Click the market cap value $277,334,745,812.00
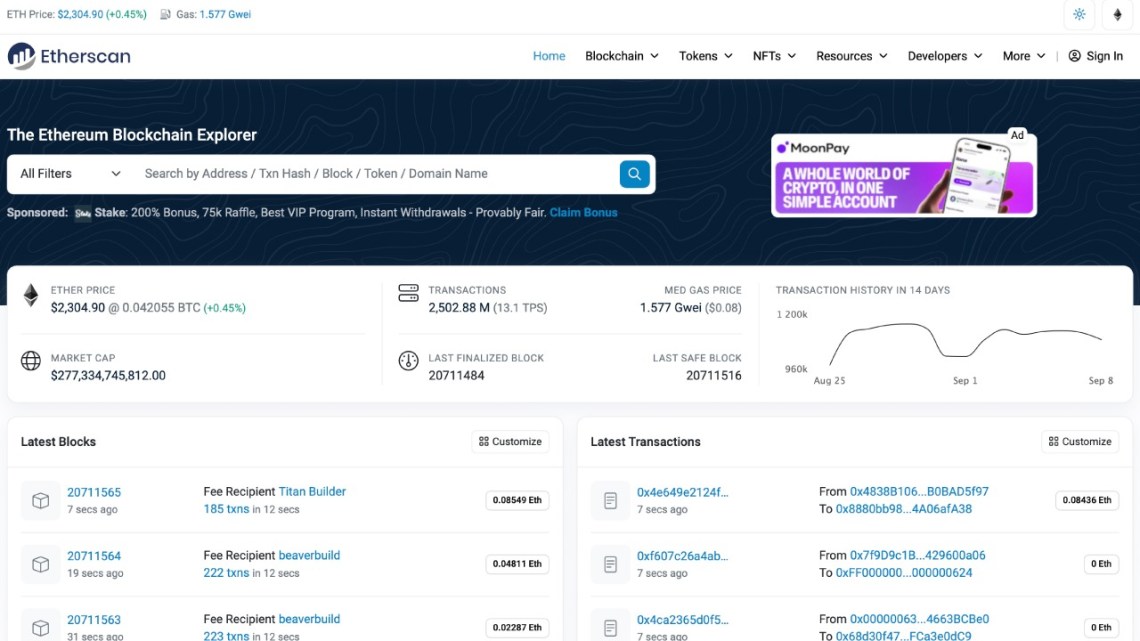The height and width of the screenshot is (641, 1140). pos(108,376)
